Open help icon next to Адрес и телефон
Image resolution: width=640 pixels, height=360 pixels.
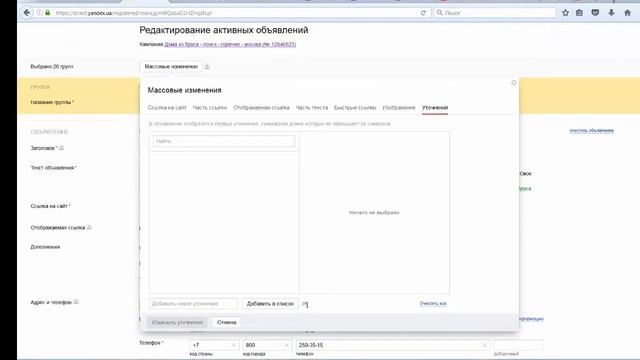76,302
